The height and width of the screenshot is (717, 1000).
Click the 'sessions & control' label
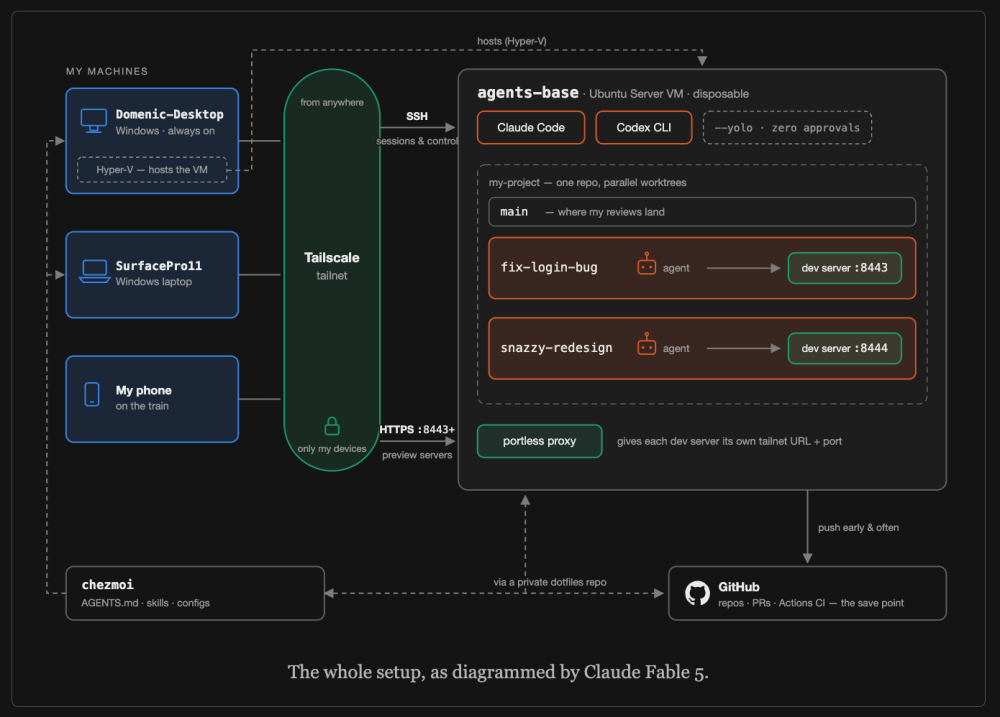tap(417, 141)
